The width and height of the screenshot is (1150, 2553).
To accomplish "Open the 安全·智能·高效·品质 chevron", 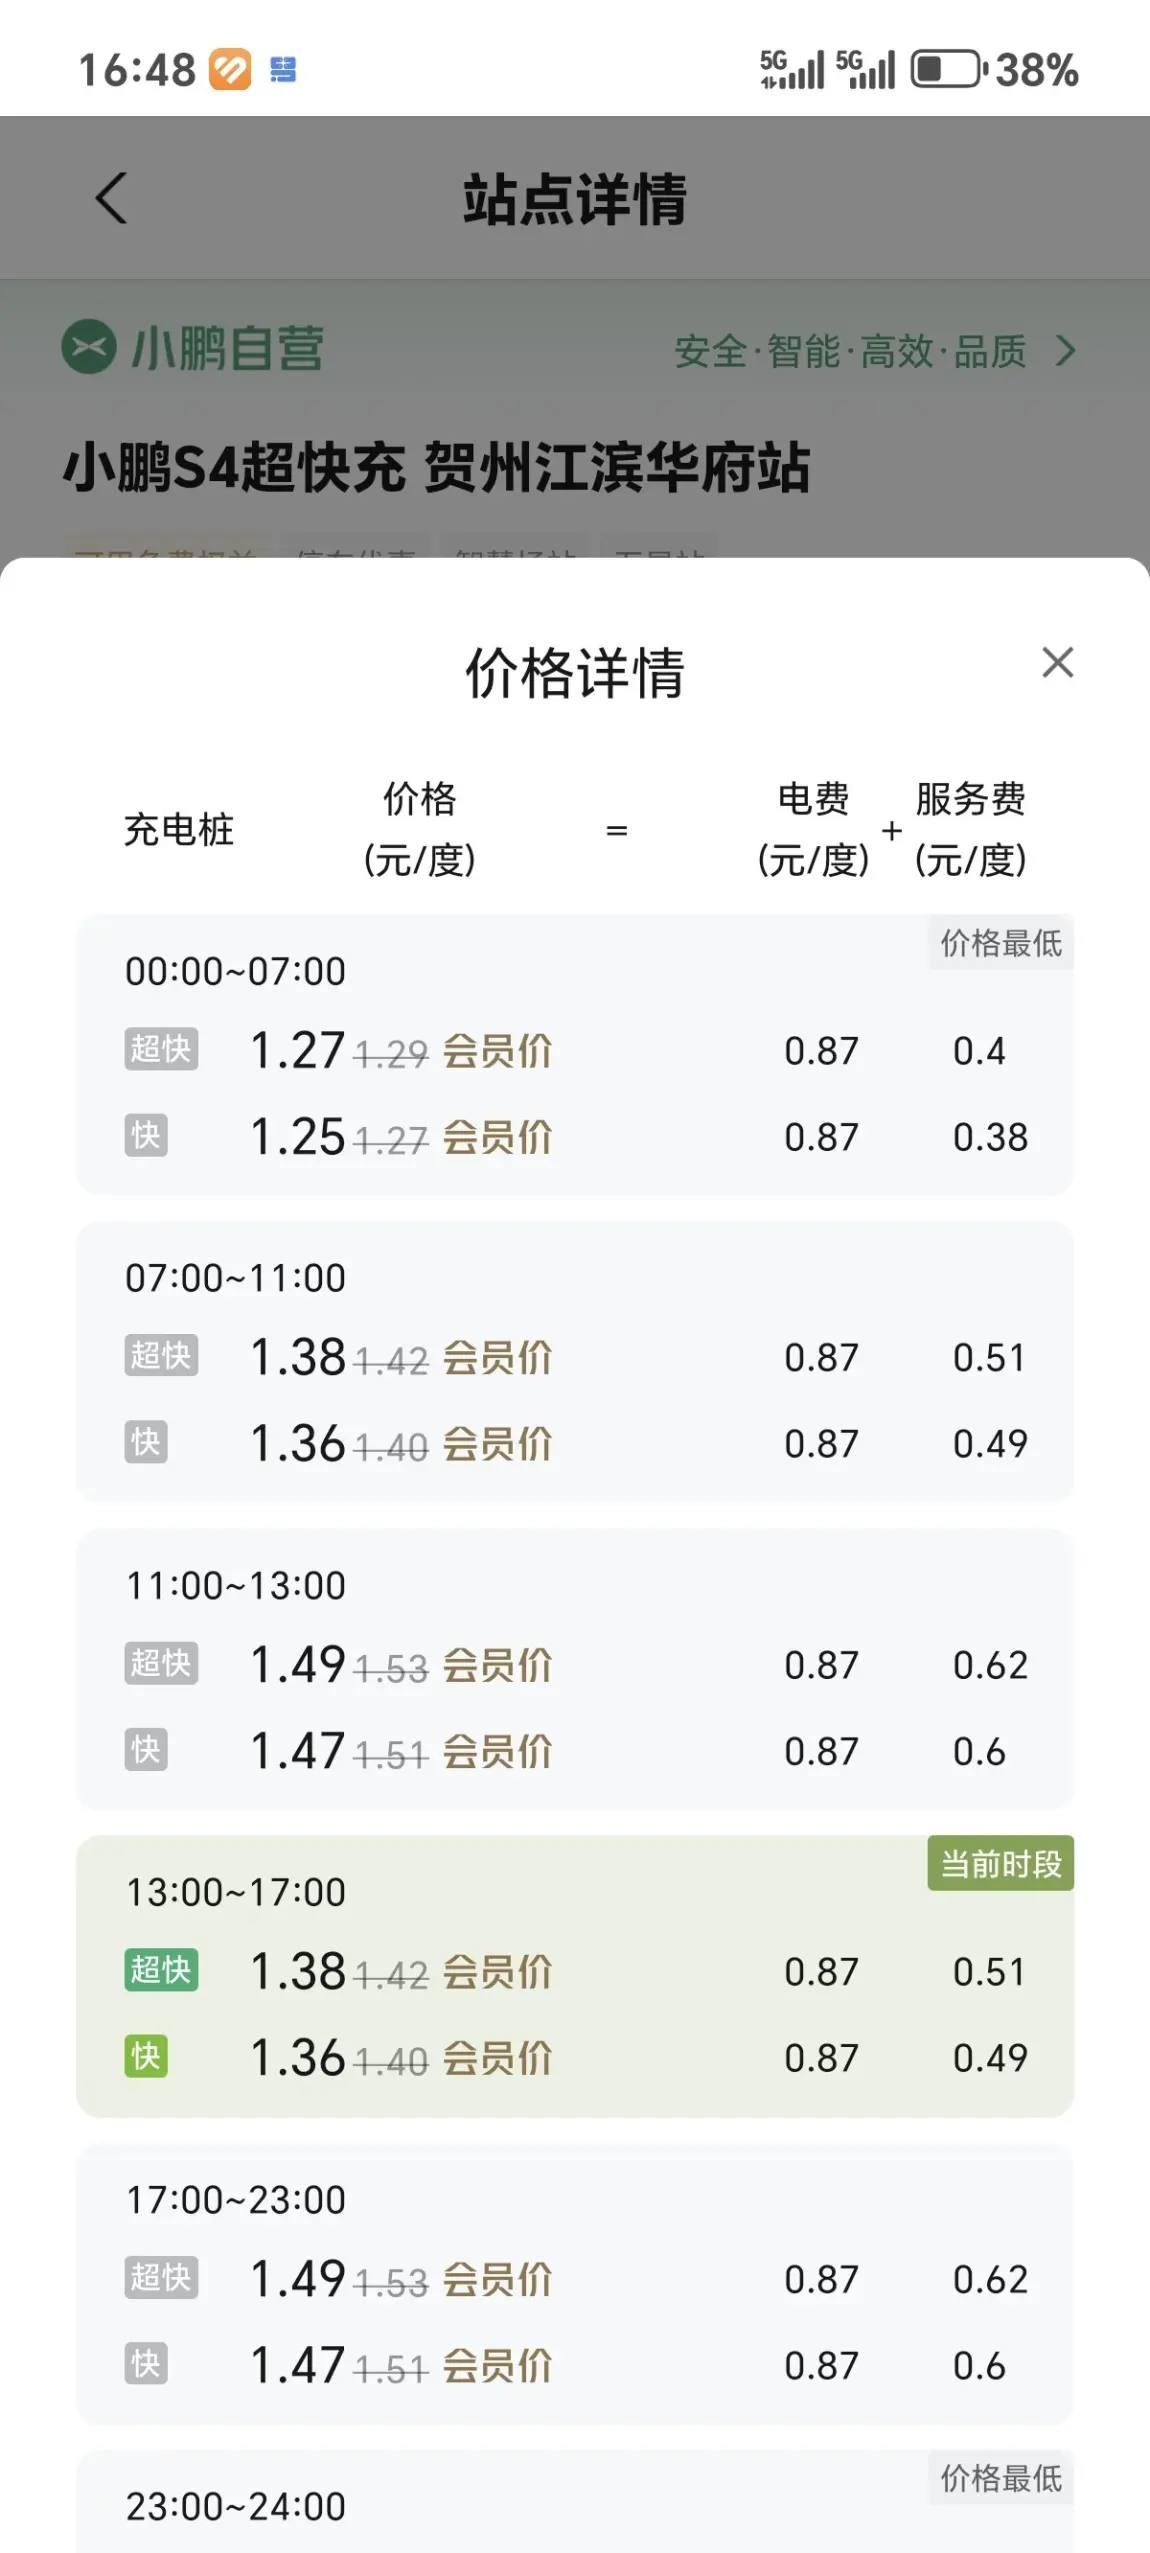I will [1066, 351].
